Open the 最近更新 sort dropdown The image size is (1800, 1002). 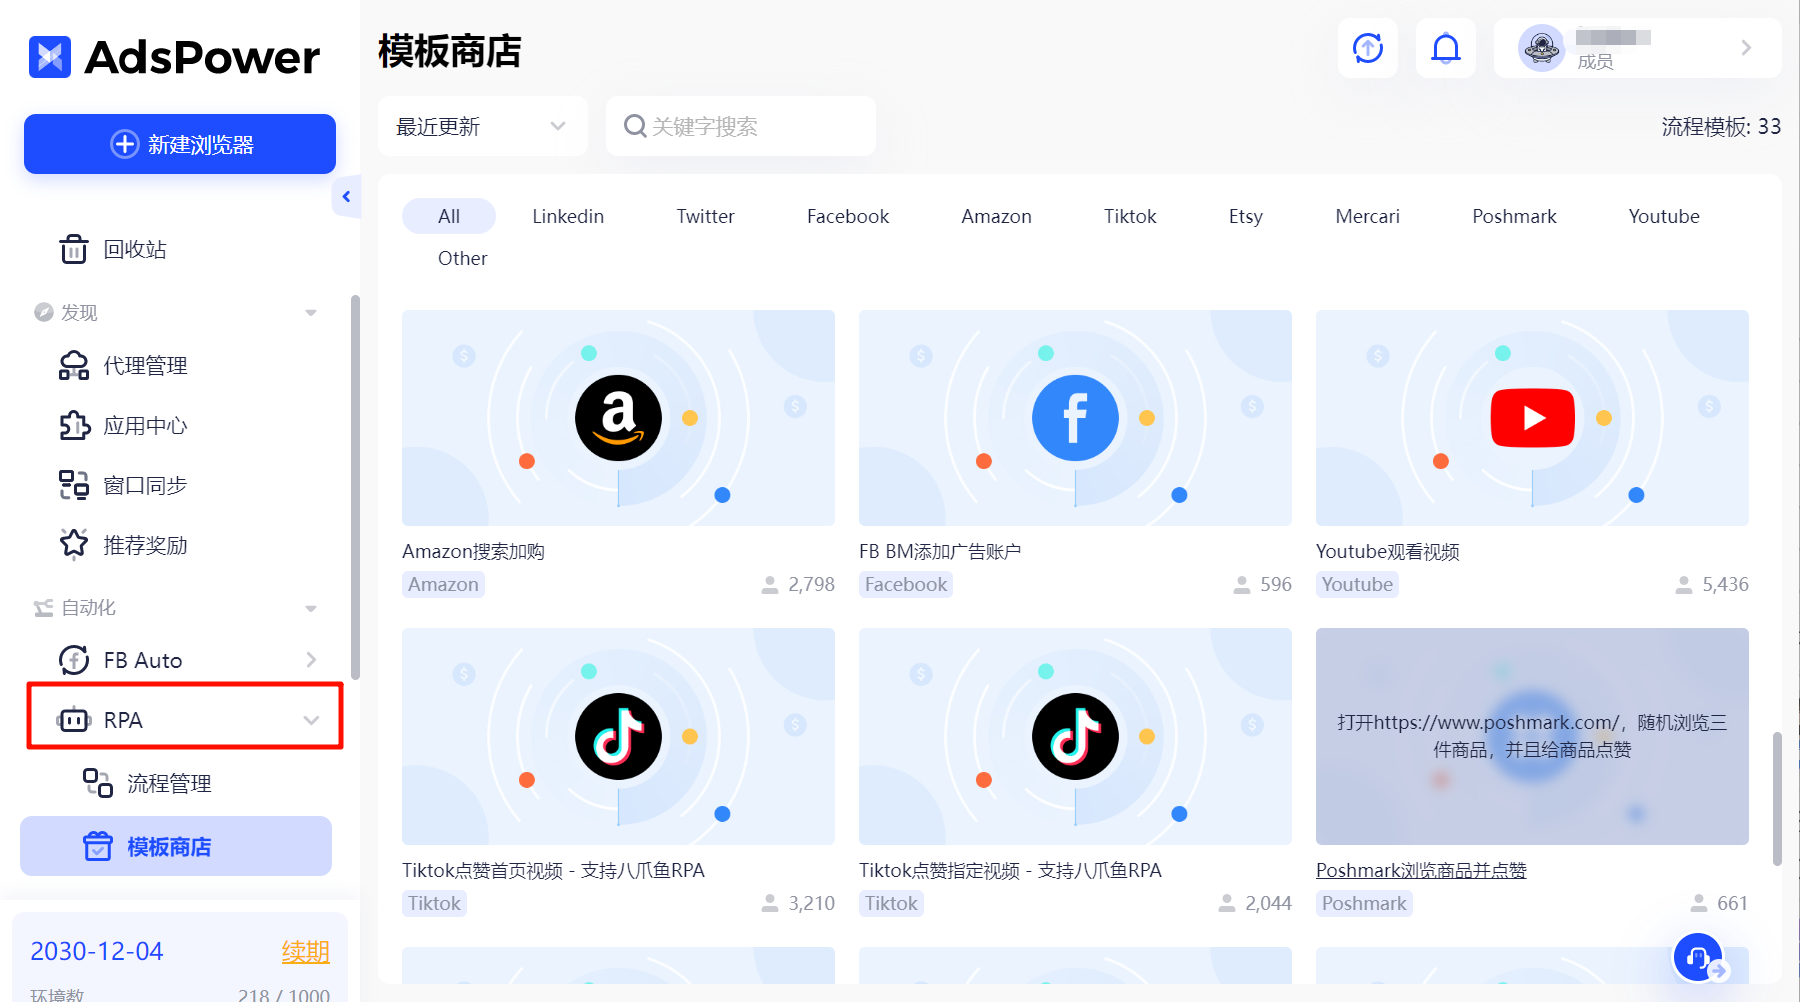[x=482, y=126]
